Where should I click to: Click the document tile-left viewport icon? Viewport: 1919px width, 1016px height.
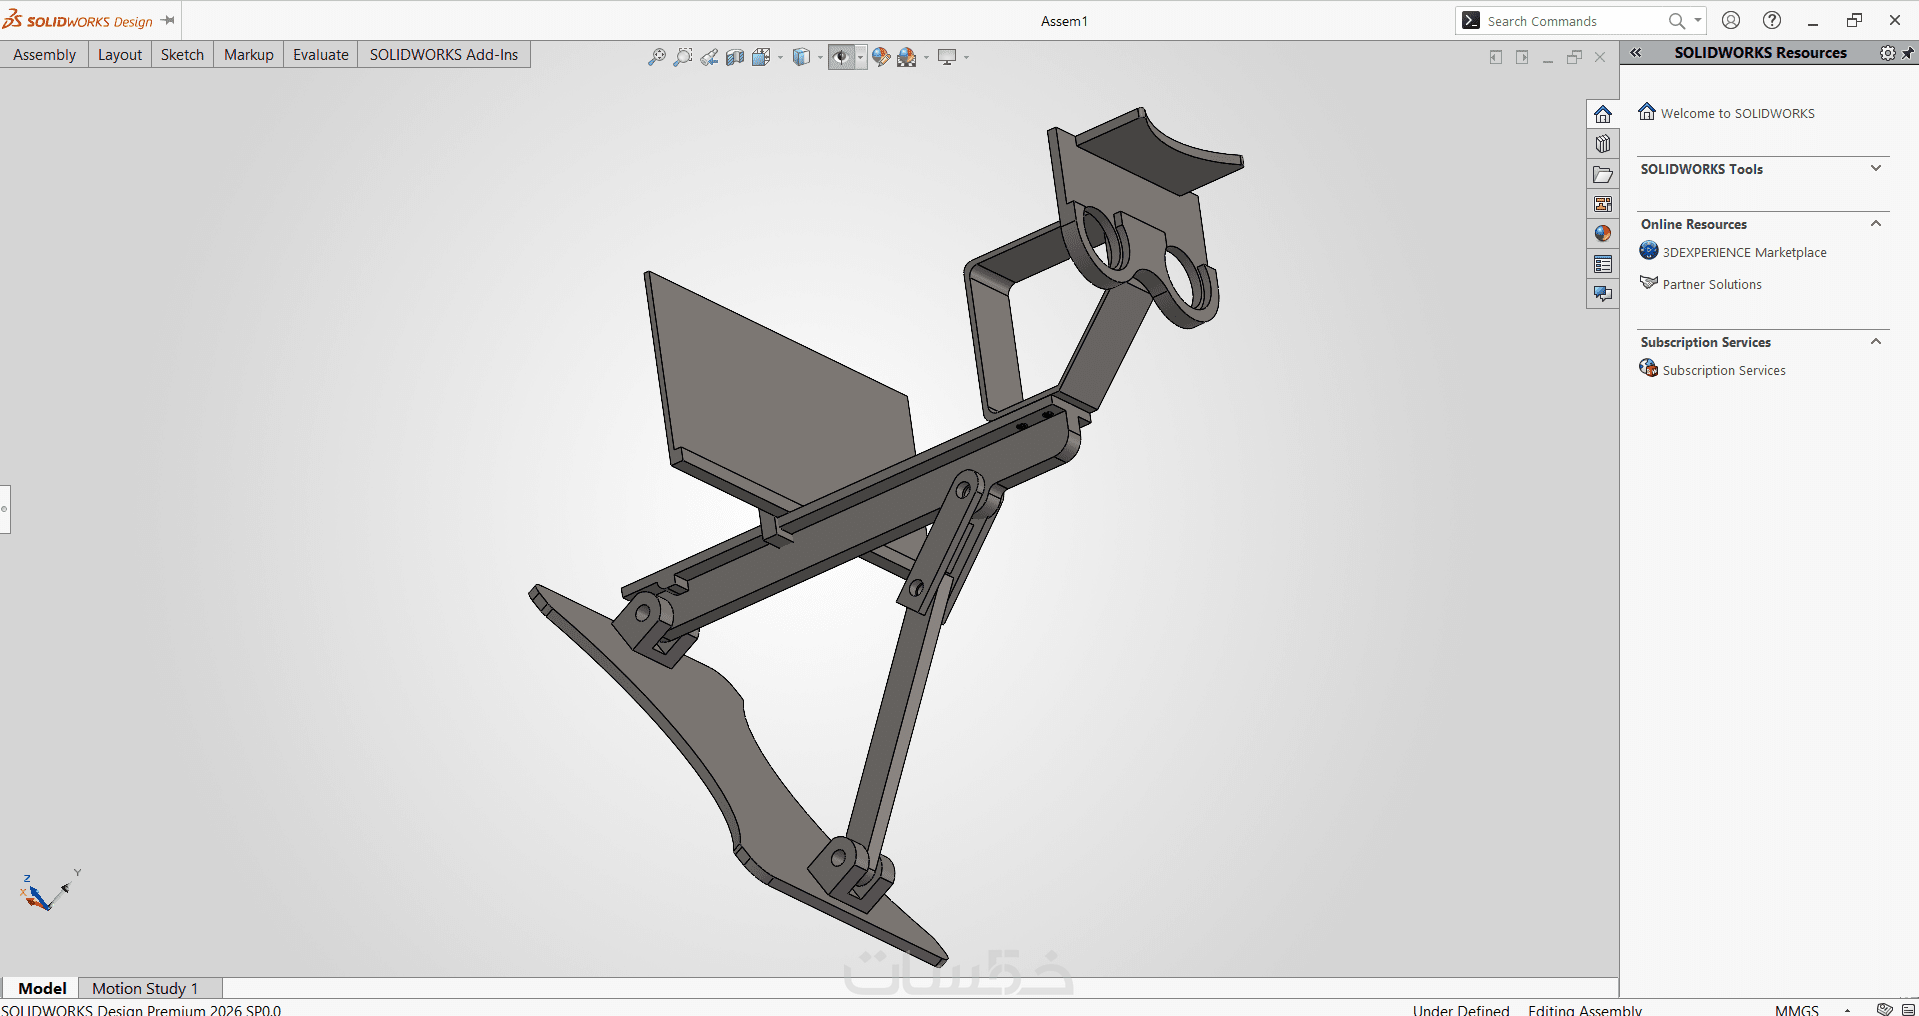click(x=1496, y=57)
